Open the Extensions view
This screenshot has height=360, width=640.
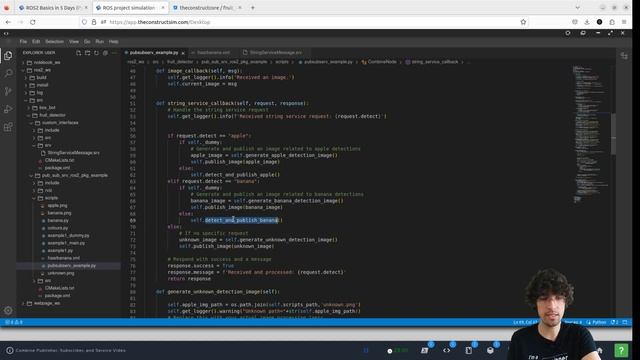tap(8, 127)
